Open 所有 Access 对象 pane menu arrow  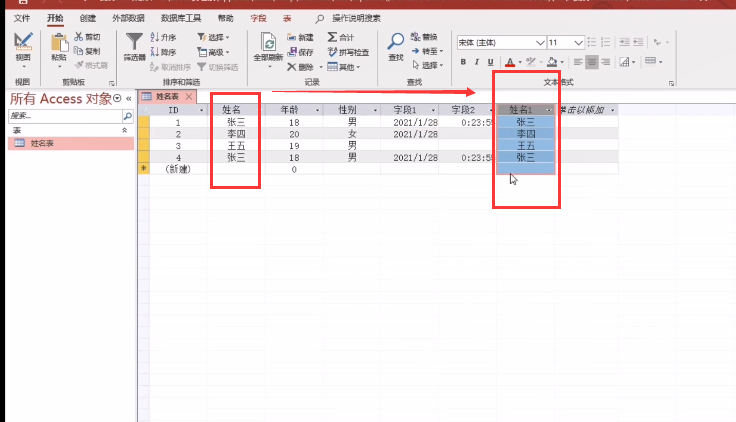117,99
